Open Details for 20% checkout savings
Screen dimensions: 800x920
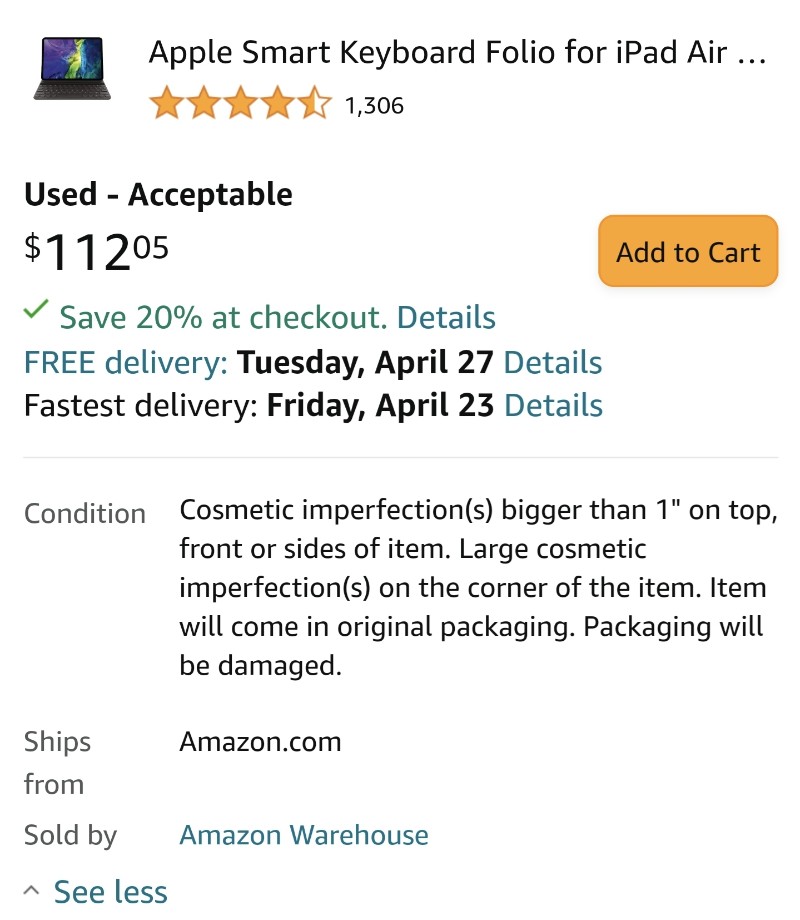click(446, 317)
